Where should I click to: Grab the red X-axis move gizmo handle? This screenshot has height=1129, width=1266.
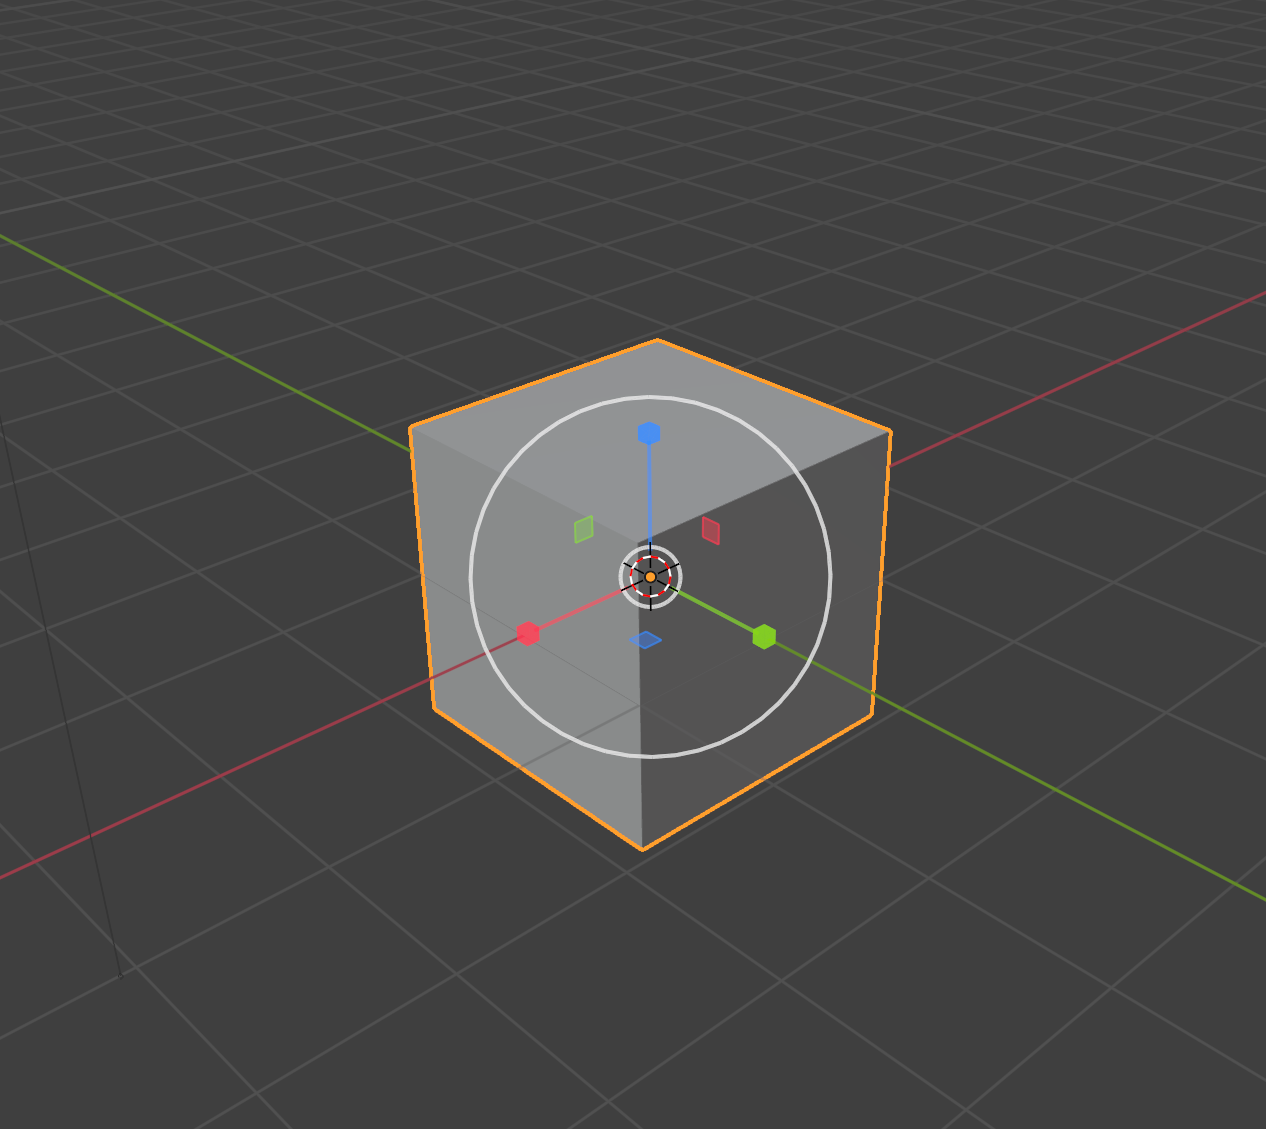528,633
